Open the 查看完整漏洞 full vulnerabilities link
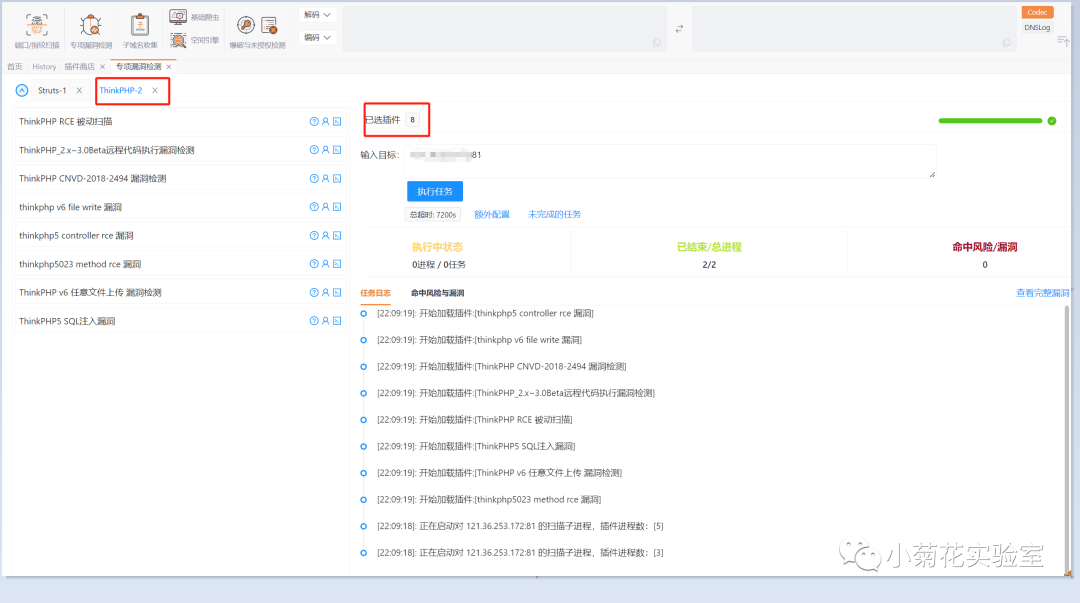 pos(1043,293)
